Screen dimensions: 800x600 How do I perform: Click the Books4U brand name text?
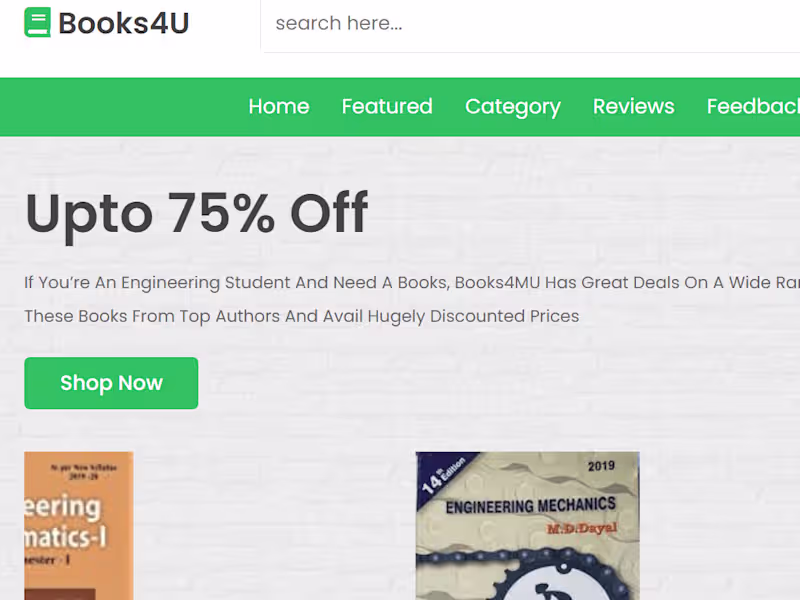pos(123,23)
